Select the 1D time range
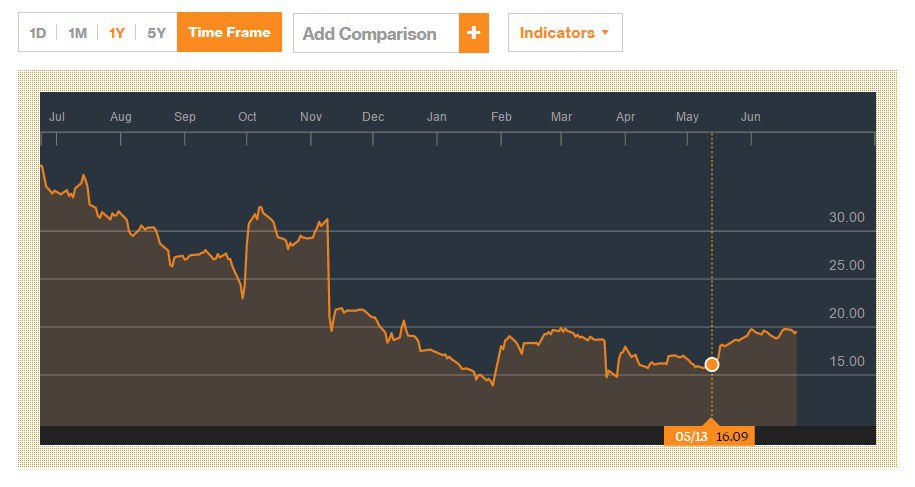 point(38,33)
